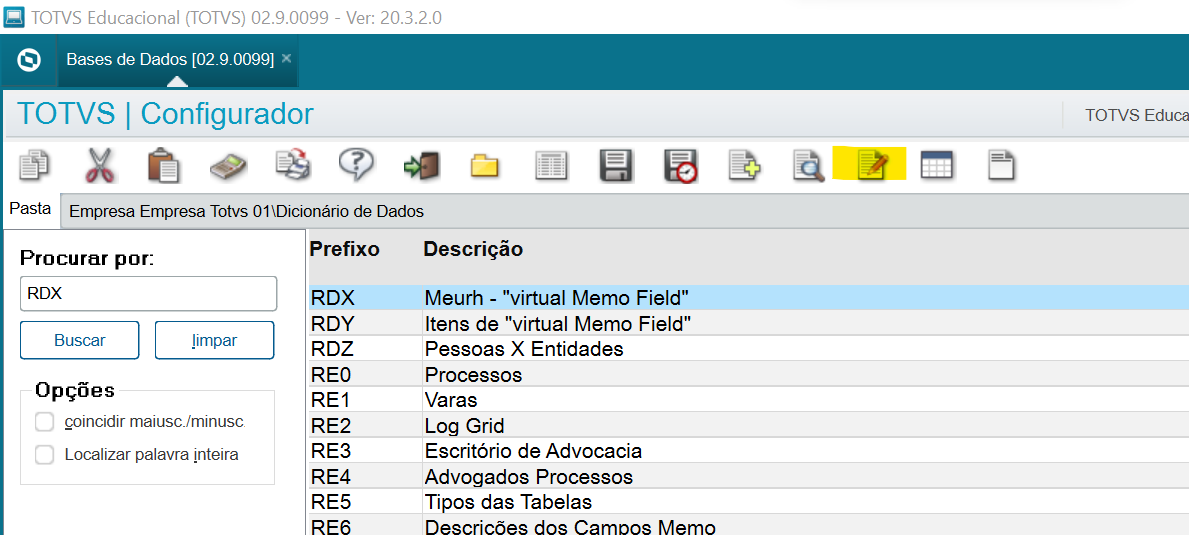Click the limpar button
The width and height of the screenshot is (1189, 535).
pos(215,340)
